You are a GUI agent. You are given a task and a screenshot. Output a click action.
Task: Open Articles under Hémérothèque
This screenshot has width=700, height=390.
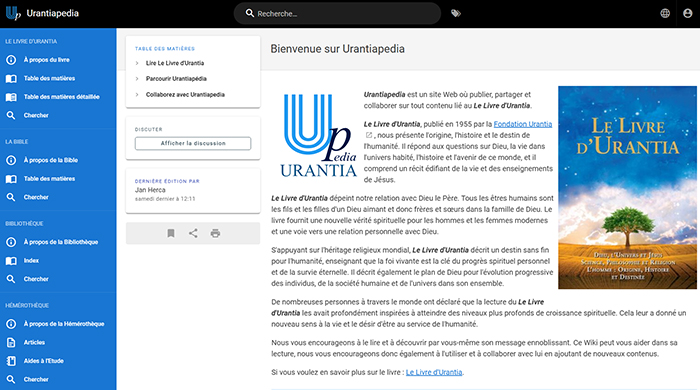(34, 342)
